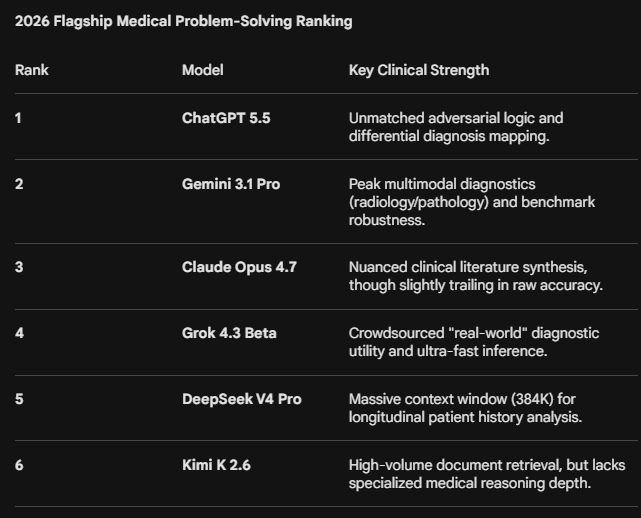
Task: Select the Model column header
Action: (x=202, y=70)
